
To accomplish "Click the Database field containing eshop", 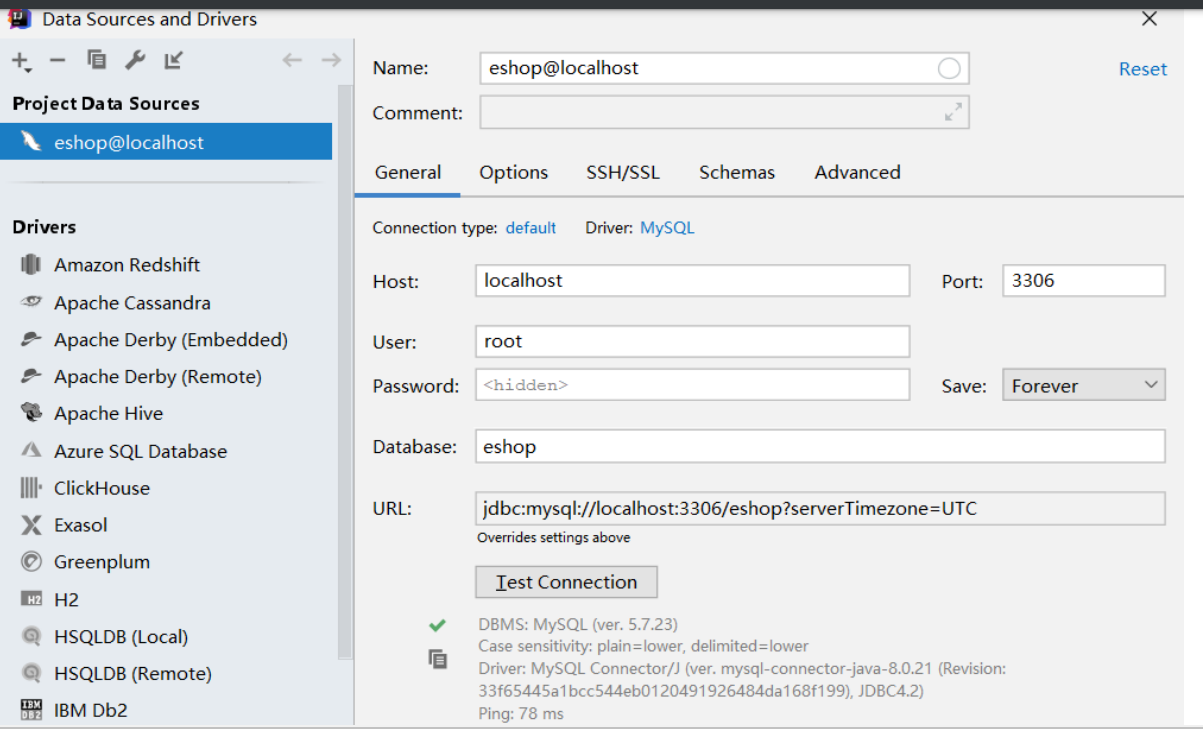I will (820, 446).
